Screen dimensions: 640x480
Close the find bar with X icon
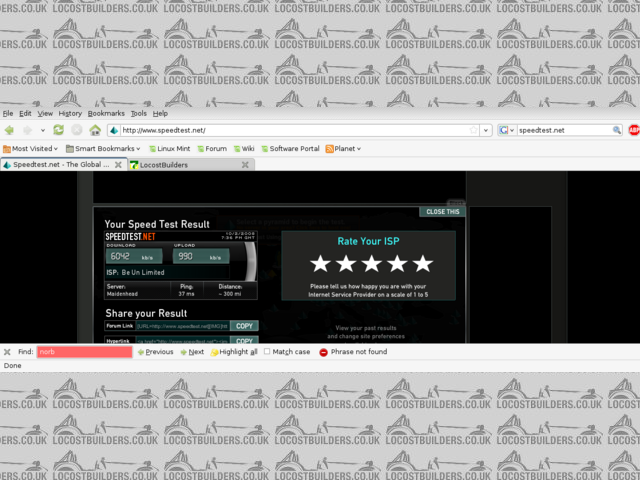click(7, 352)
